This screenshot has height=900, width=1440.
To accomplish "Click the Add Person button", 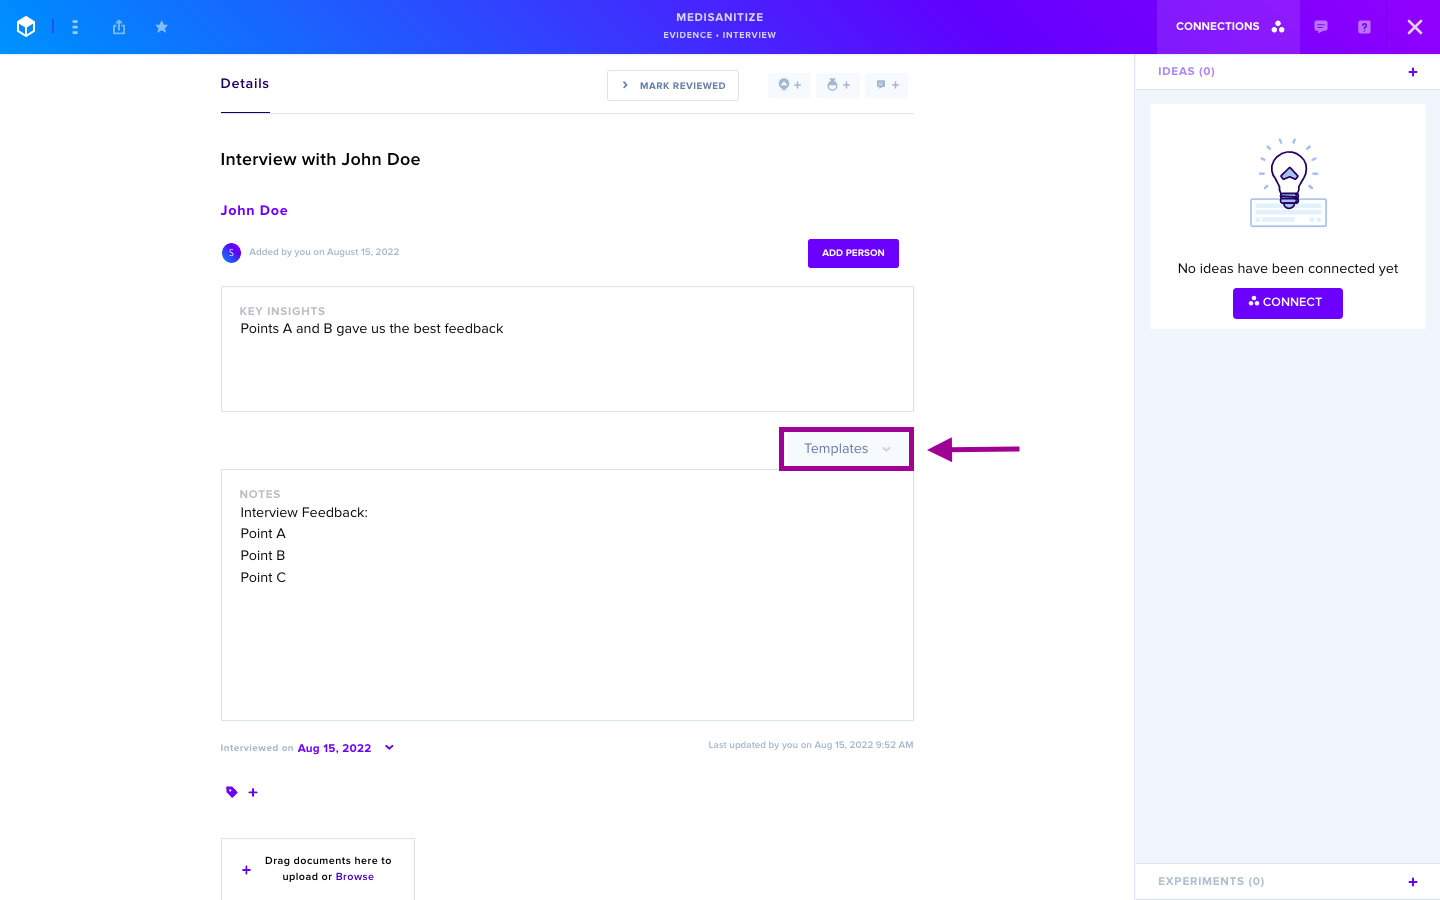I will click(x=853, y=253).
